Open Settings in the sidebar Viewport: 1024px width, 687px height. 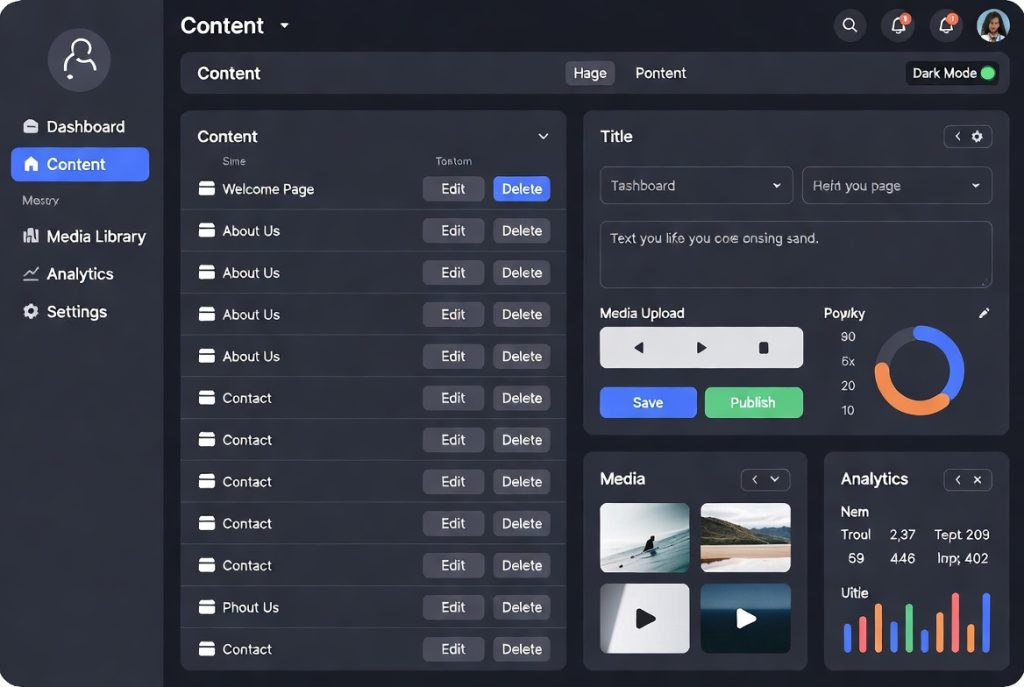point(65,312)
